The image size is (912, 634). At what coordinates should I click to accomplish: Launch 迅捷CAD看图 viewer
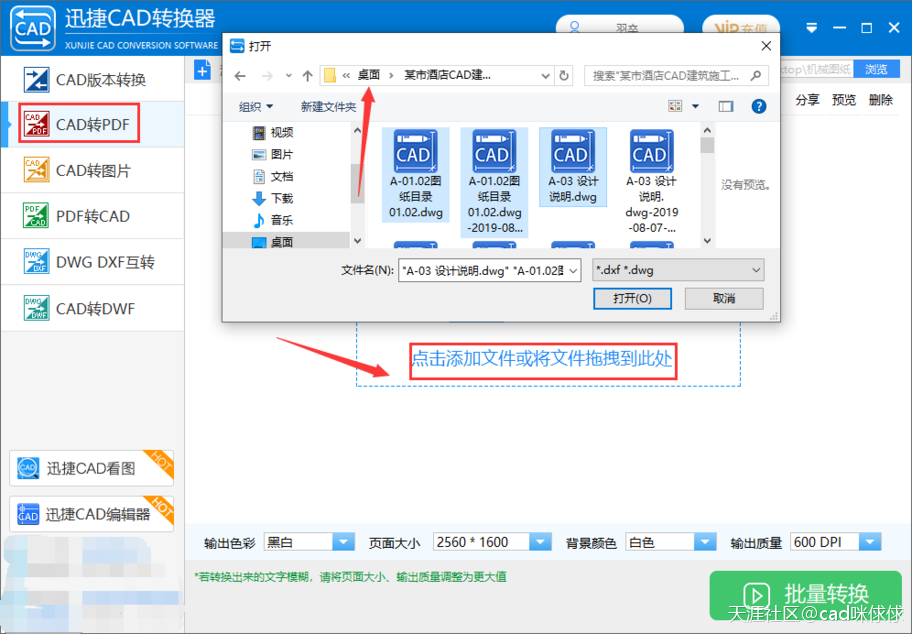(x=91, y=468)
